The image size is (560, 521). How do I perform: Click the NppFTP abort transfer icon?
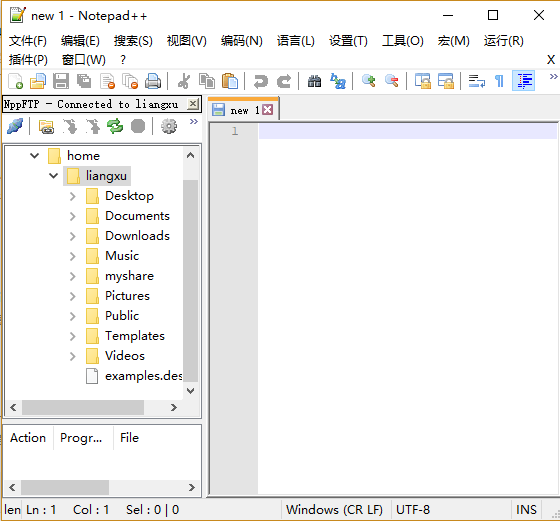(x=138, y=126)
